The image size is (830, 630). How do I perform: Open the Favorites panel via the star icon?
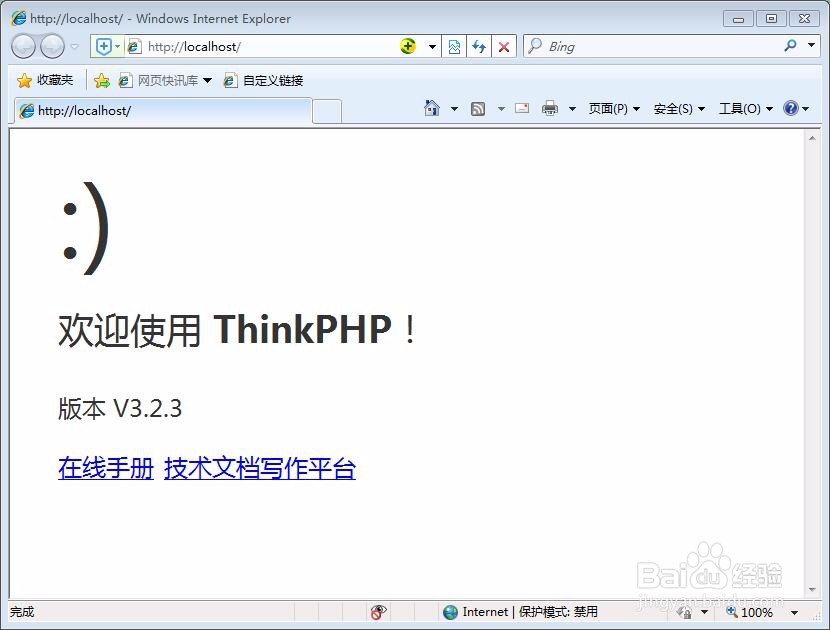(x=24, y=80)
